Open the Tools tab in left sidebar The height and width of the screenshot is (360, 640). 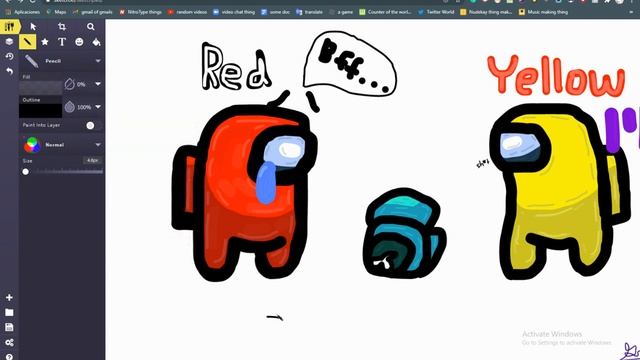[10, 27]
